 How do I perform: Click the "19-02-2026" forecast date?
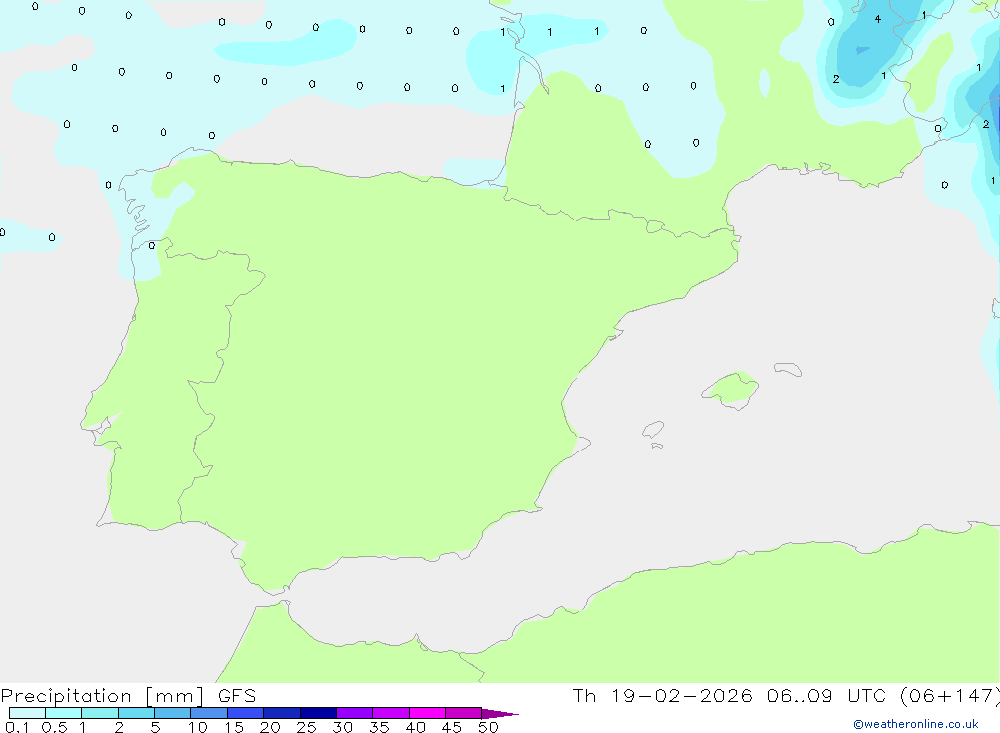coord(681,695)
